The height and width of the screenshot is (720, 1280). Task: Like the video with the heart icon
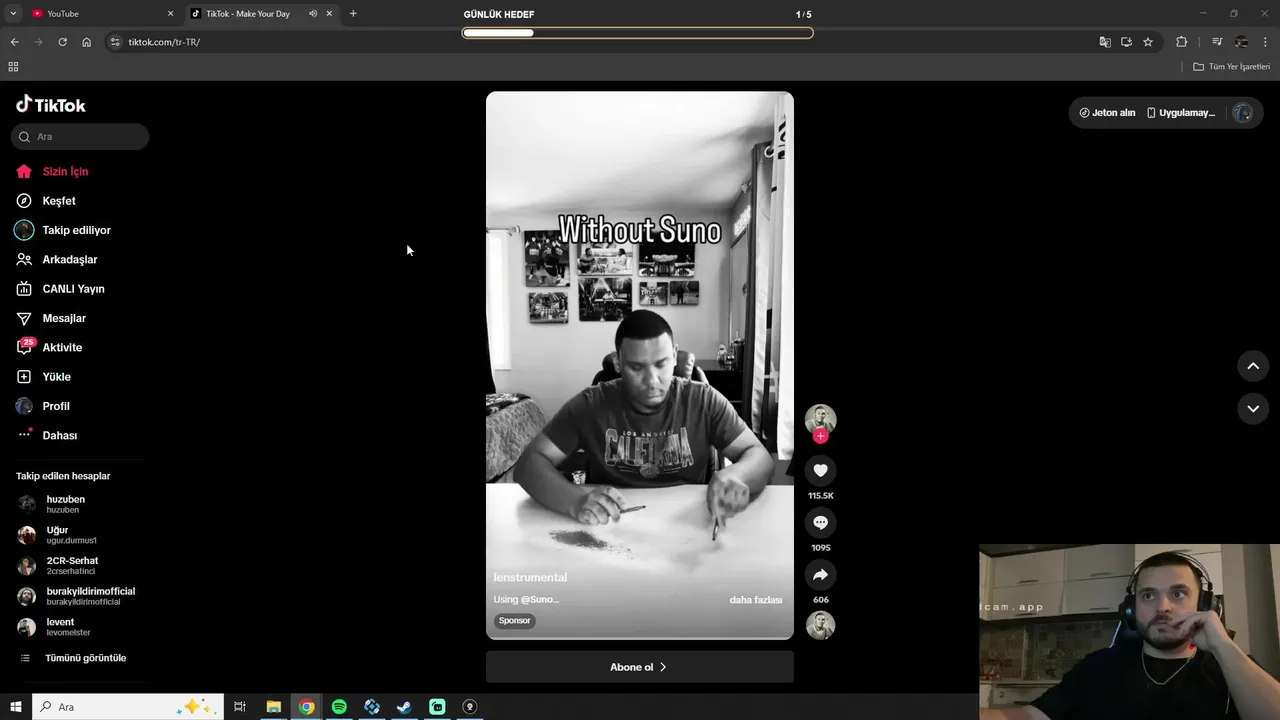point(820,471)
